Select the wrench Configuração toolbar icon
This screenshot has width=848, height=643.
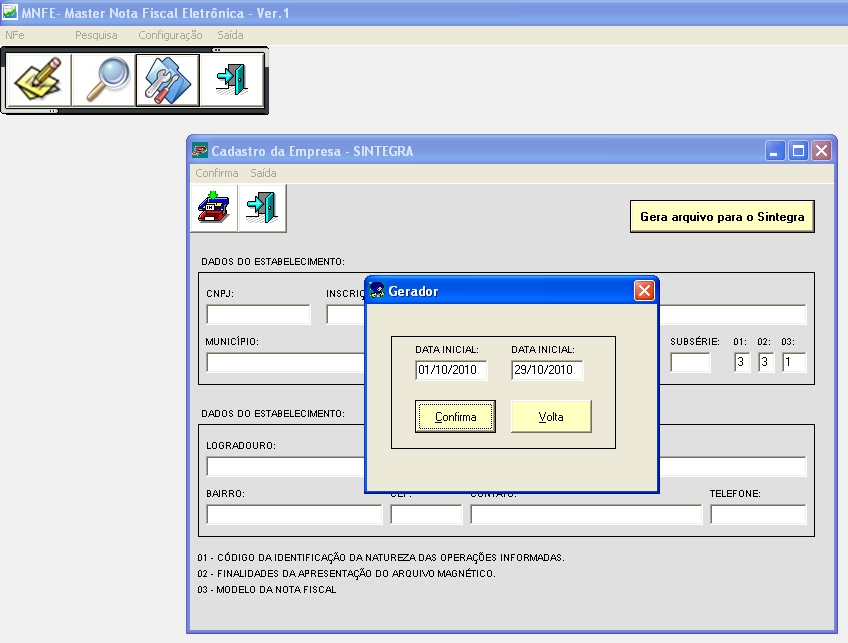pyautogui.click(x=167, y=80)
